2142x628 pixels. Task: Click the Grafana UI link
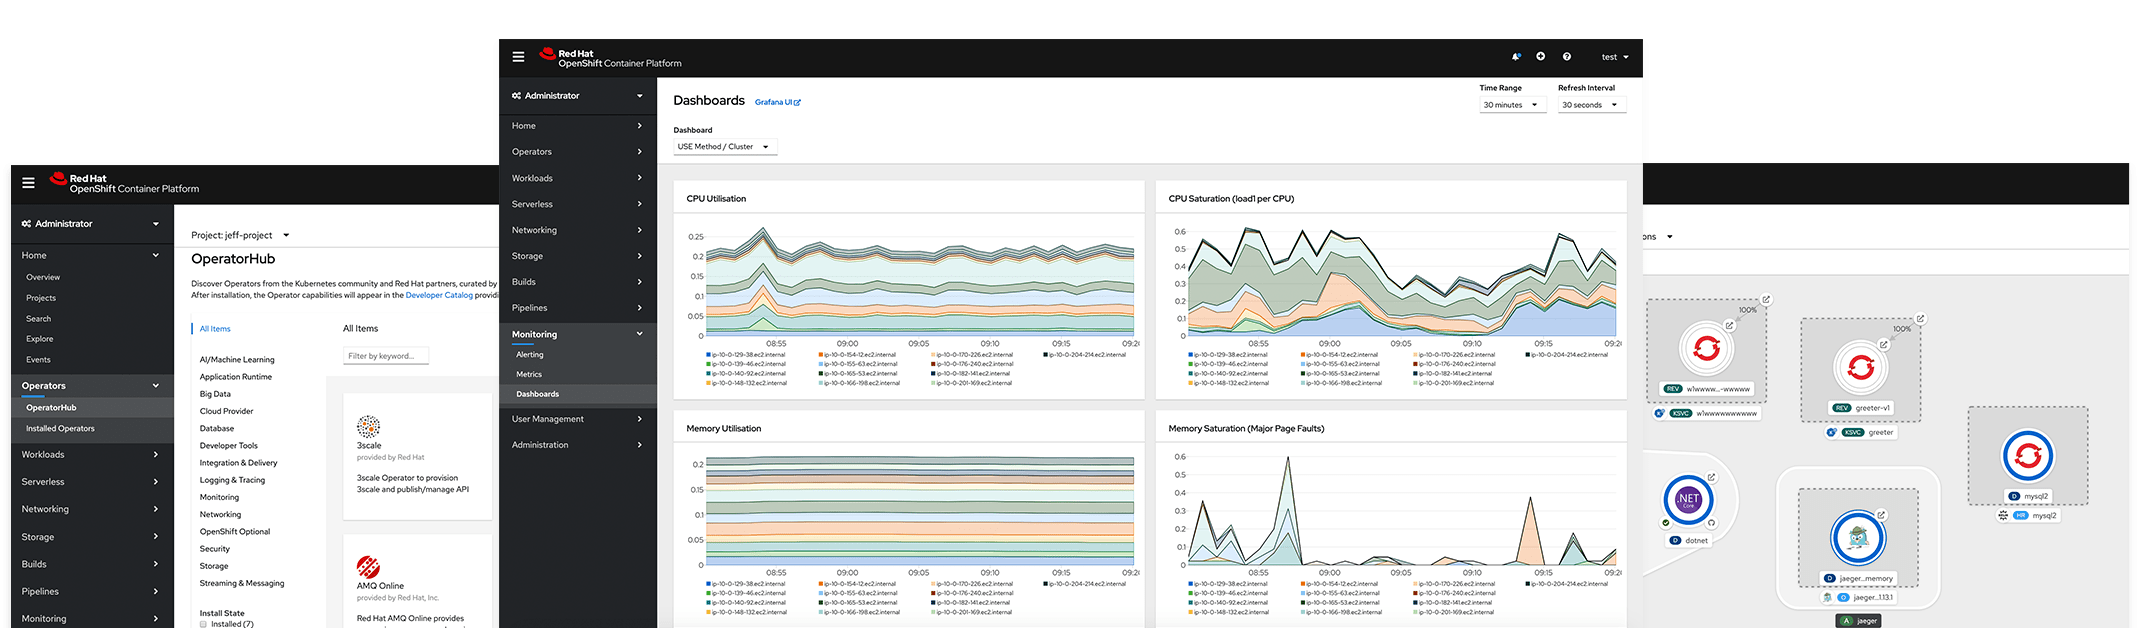(x=777, y=102)
